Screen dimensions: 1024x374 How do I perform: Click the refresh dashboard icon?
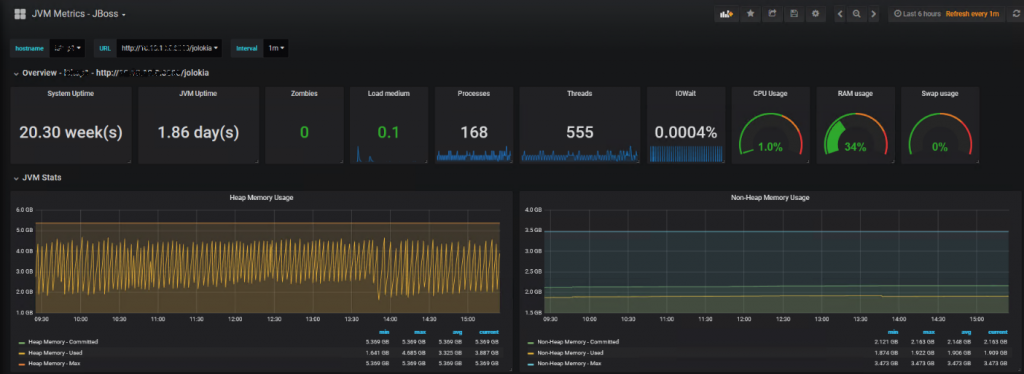tap(1016, 14)
